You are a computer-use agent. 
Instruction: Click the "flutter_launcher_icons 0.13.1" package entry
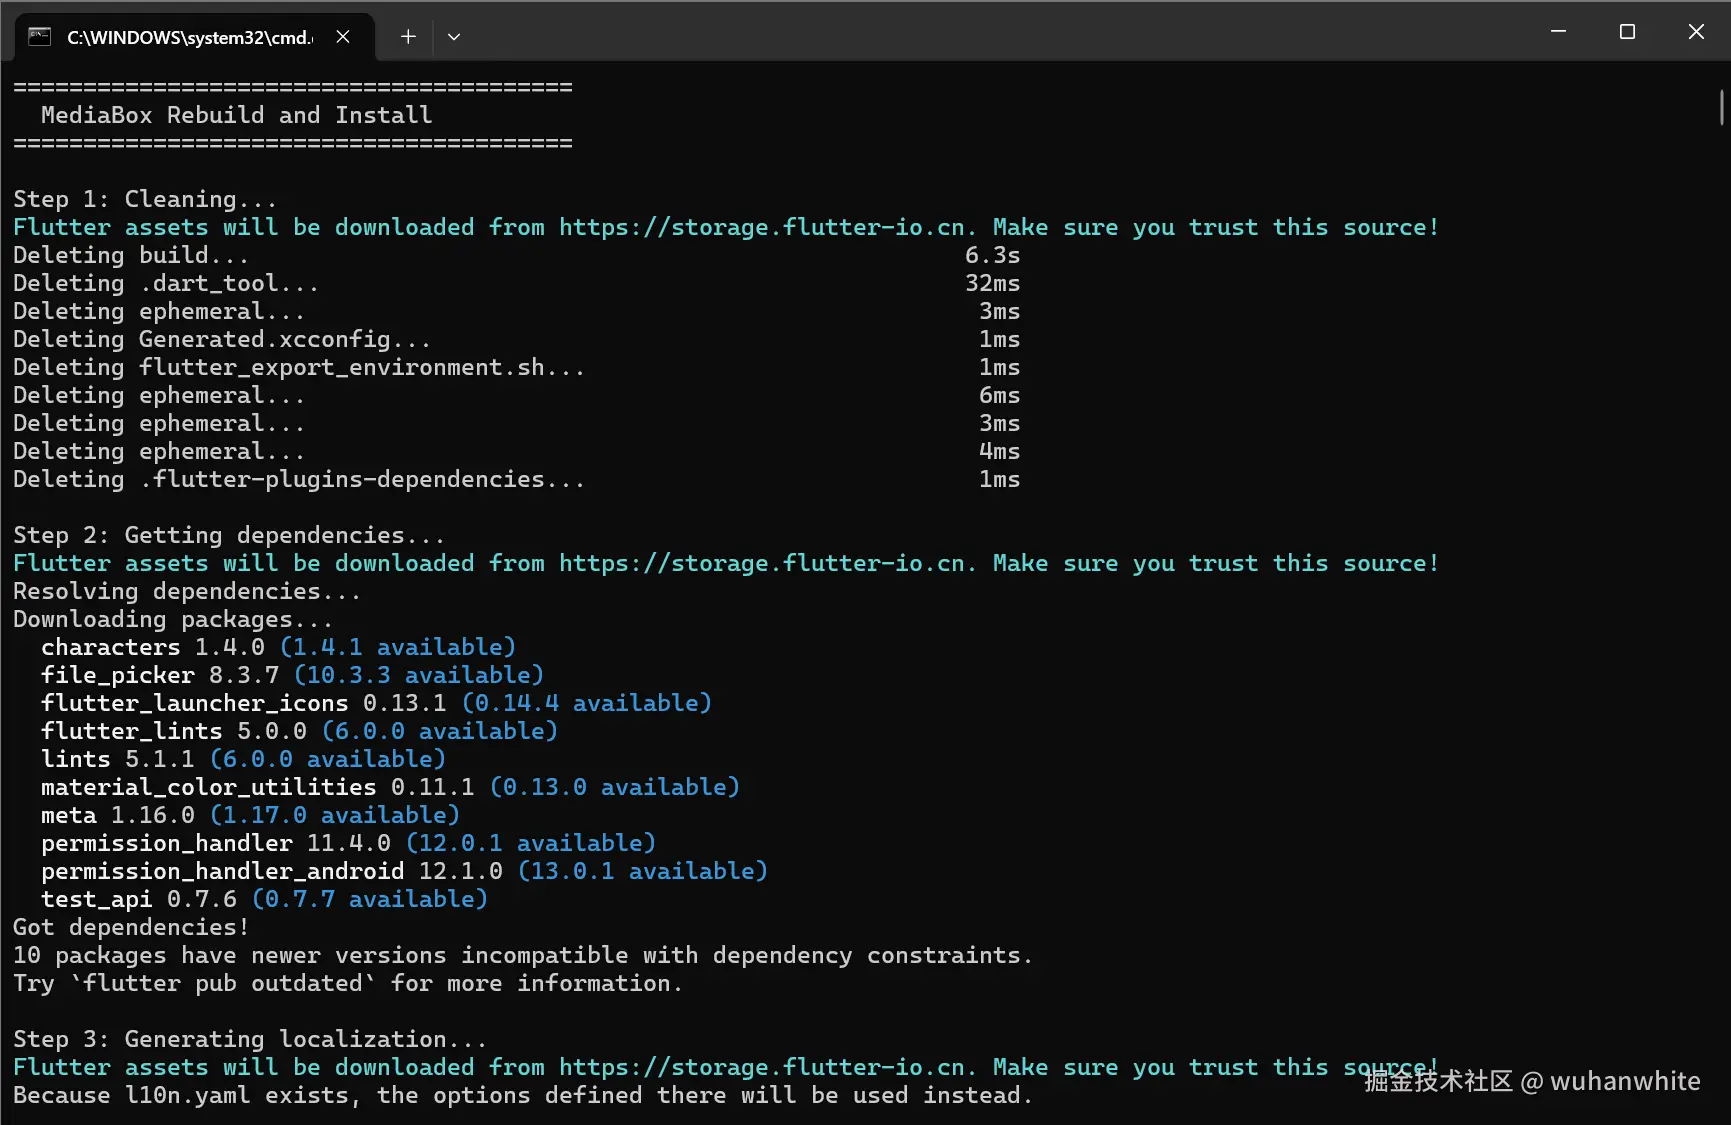click(244, 703)
